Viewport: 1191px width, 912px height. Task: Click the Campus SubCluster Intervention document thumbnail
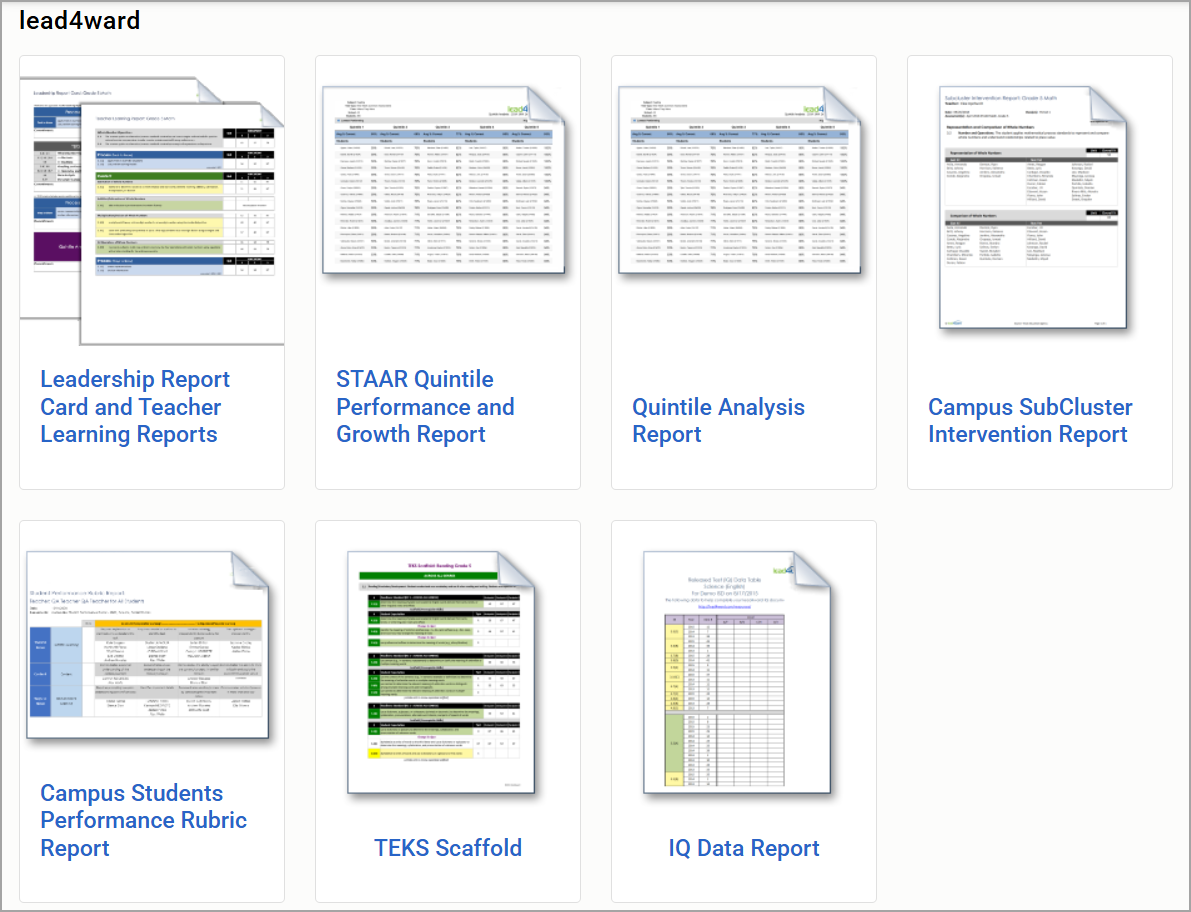click(x=1033, y=207)
